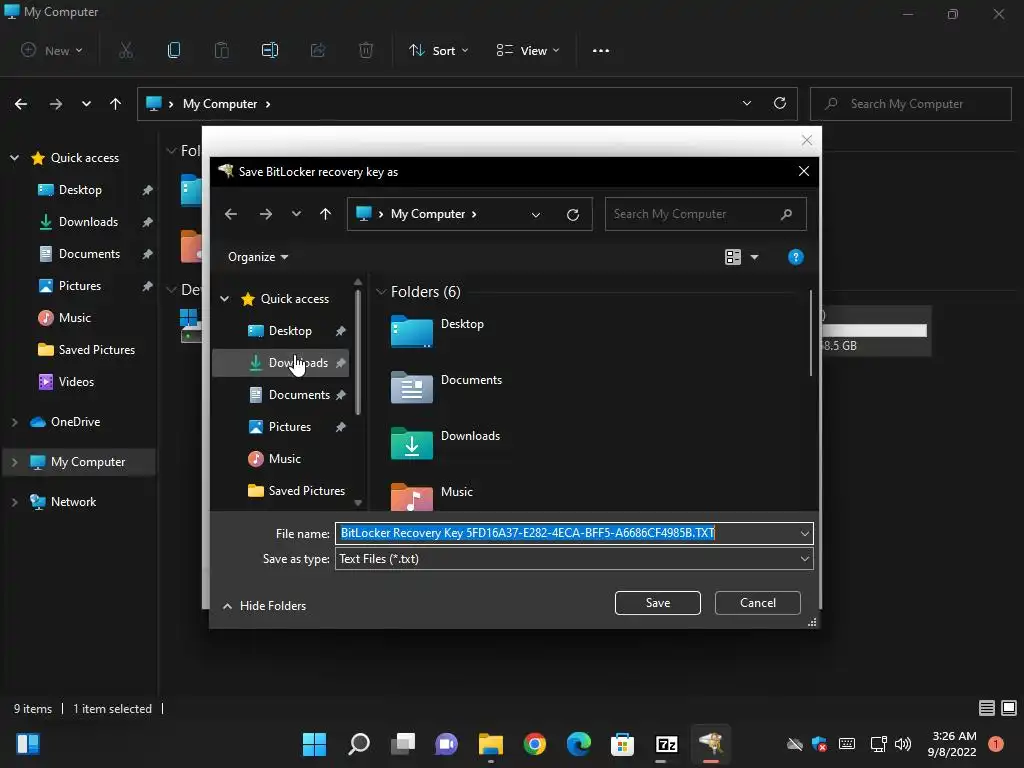Click Search My Computer box in save dialog
Screen dimensions: 1024x768
[x=705, y=214]
